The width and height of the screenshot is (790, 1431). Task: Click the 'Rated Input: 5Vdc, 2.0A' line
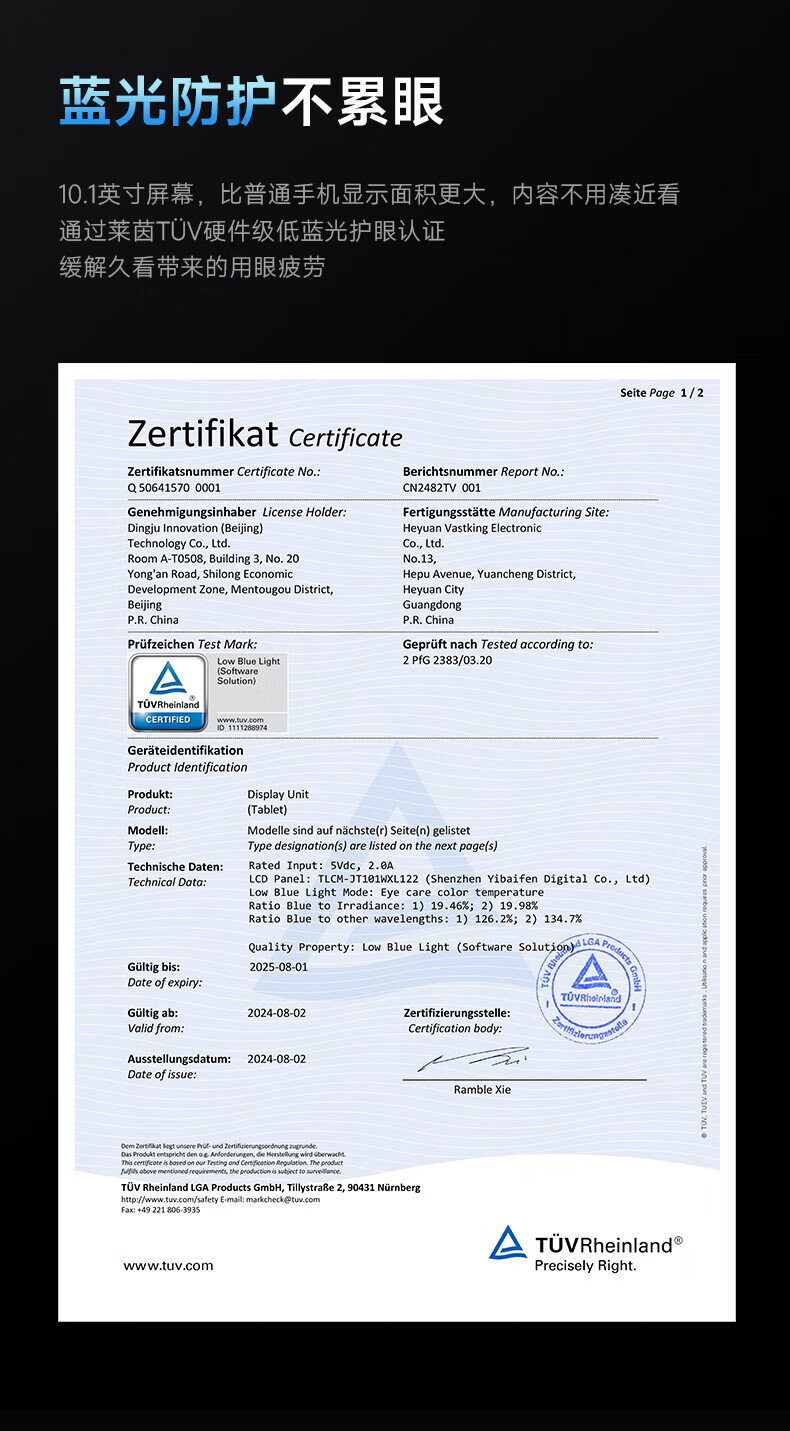point(321,866)
